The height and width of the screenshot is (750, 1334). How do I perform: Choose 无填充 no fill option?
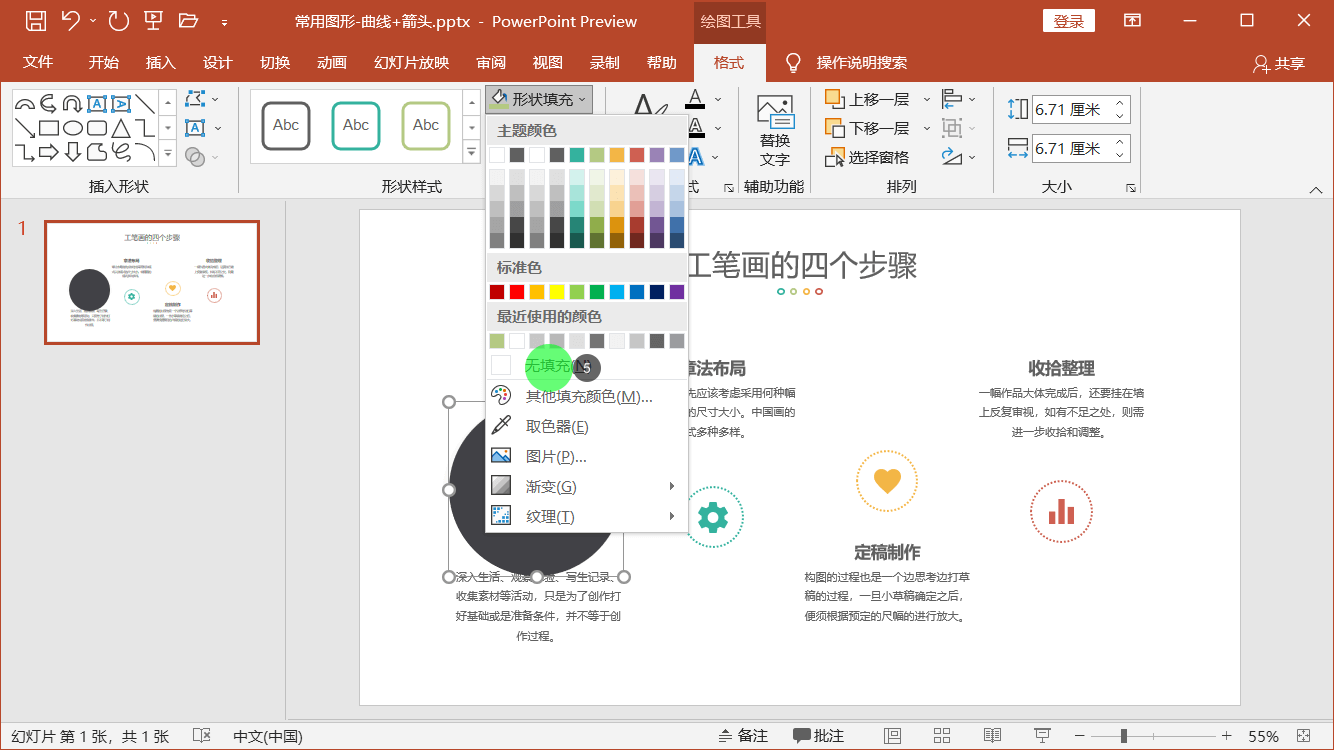(x=587, y=366)
